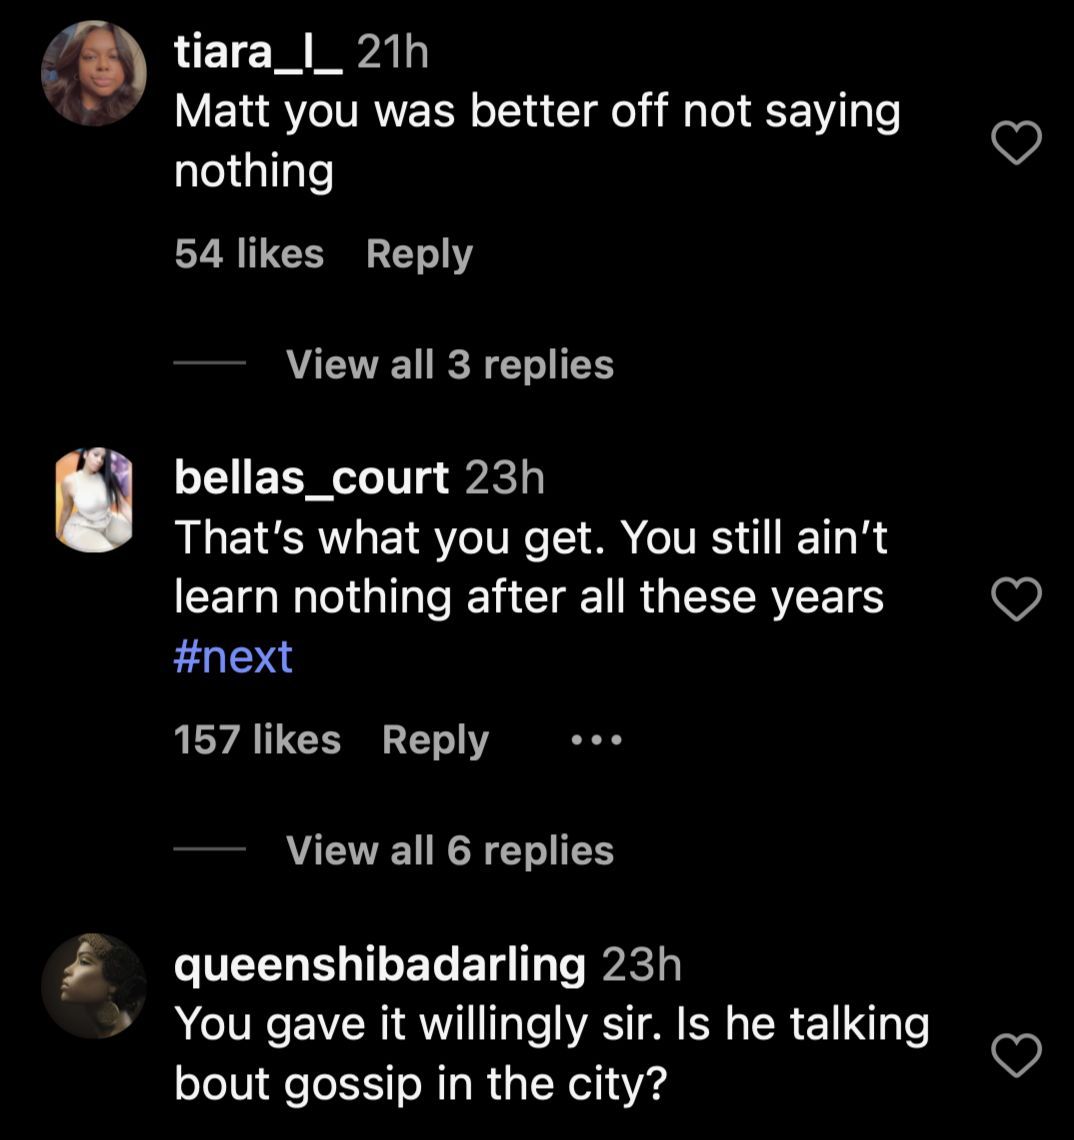The width and height of the screenshot is (1074, 1140).
Task: Expand replies thread below 'Matt you was better off'
Action: [x=450, y=365]
